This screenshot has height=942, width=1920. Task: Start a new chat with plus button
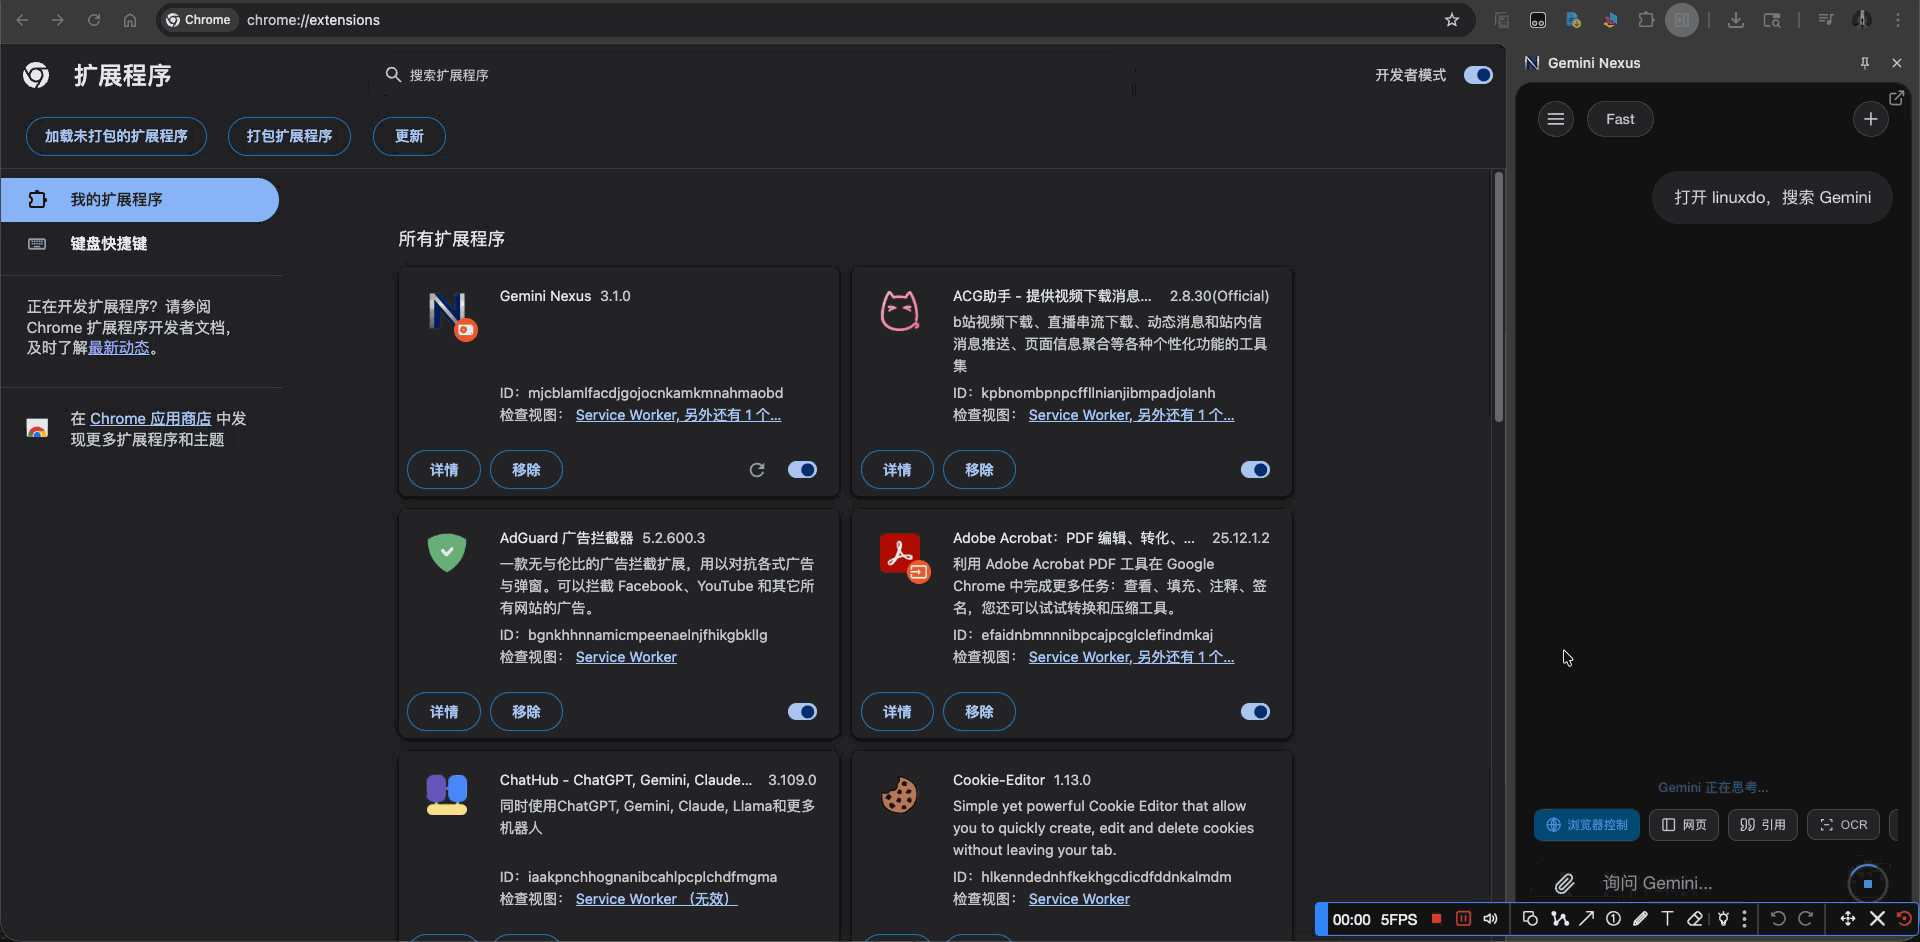(x=1870, y=119)
